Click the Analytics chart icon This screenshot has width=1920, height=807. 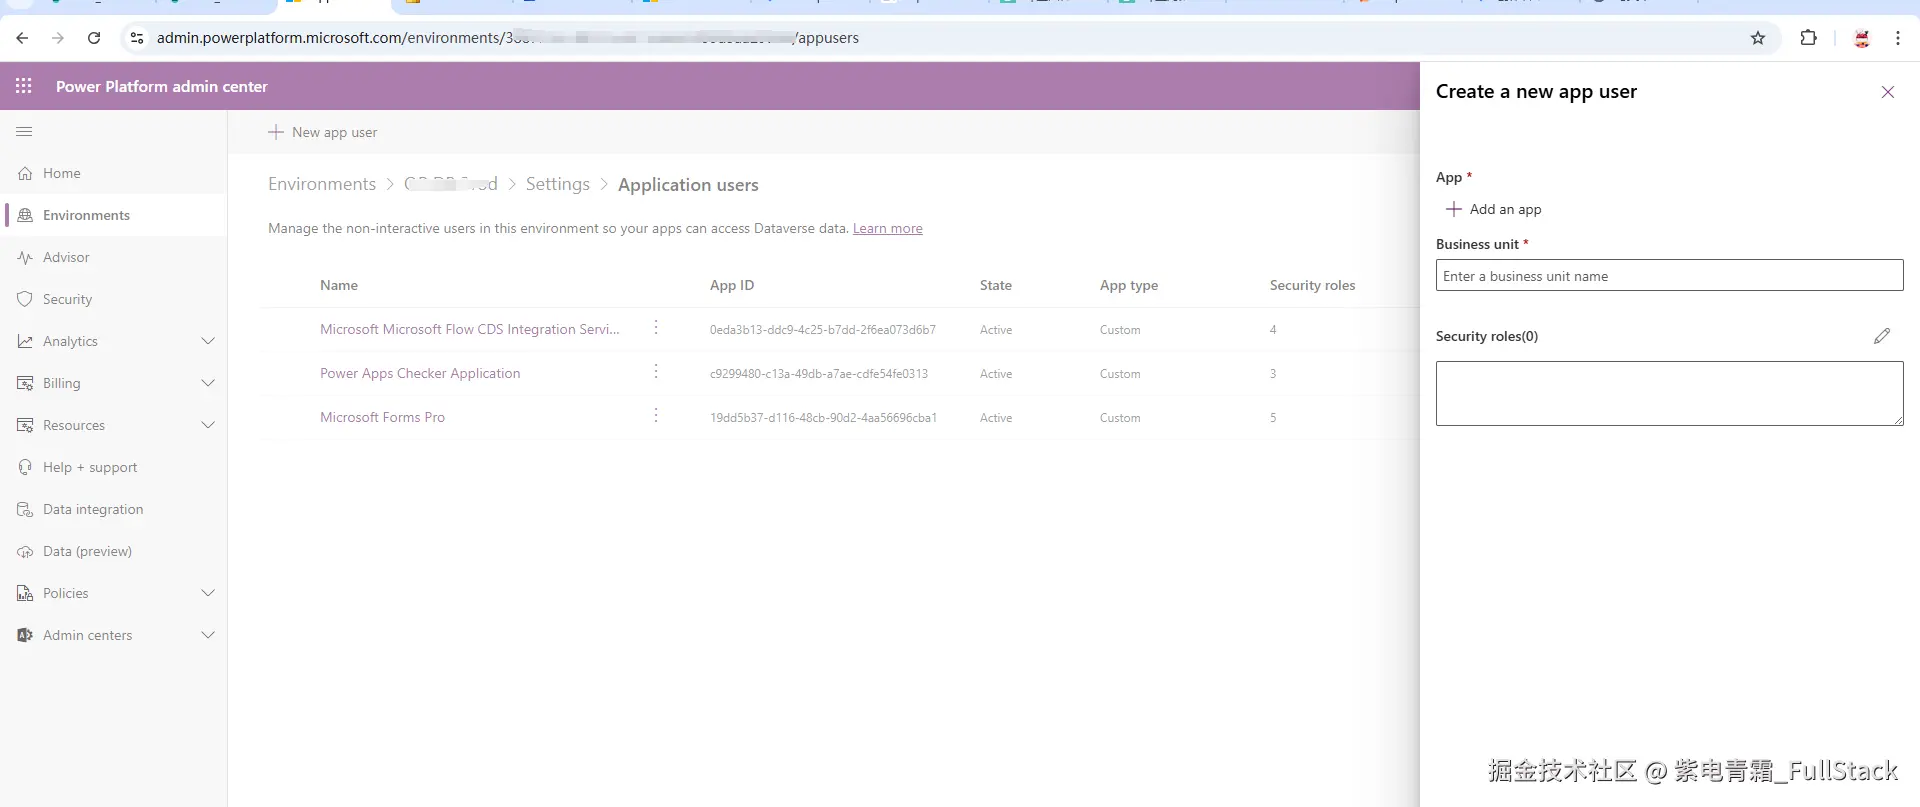tap(25, 341)
